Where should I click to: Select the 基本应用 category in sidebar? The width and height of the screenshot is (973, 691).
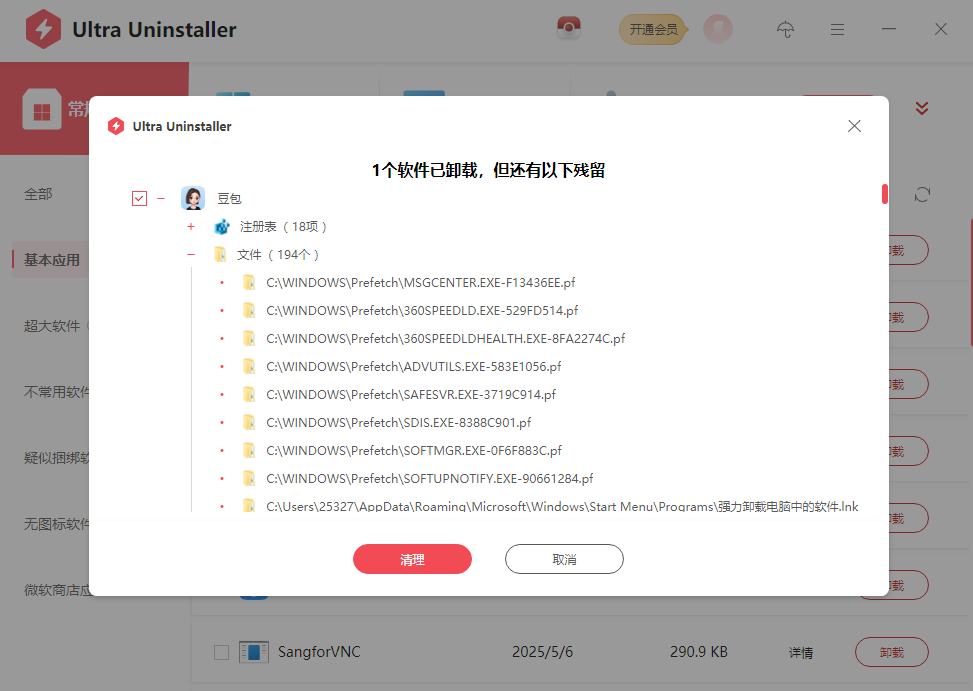click(x=52, y=260)
